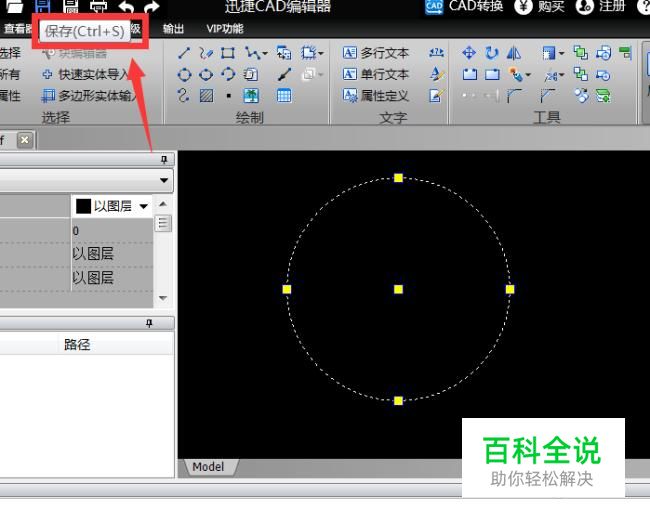Click the 购买 (Purchase) button
The image size is (650, 522).
point(539,6)
